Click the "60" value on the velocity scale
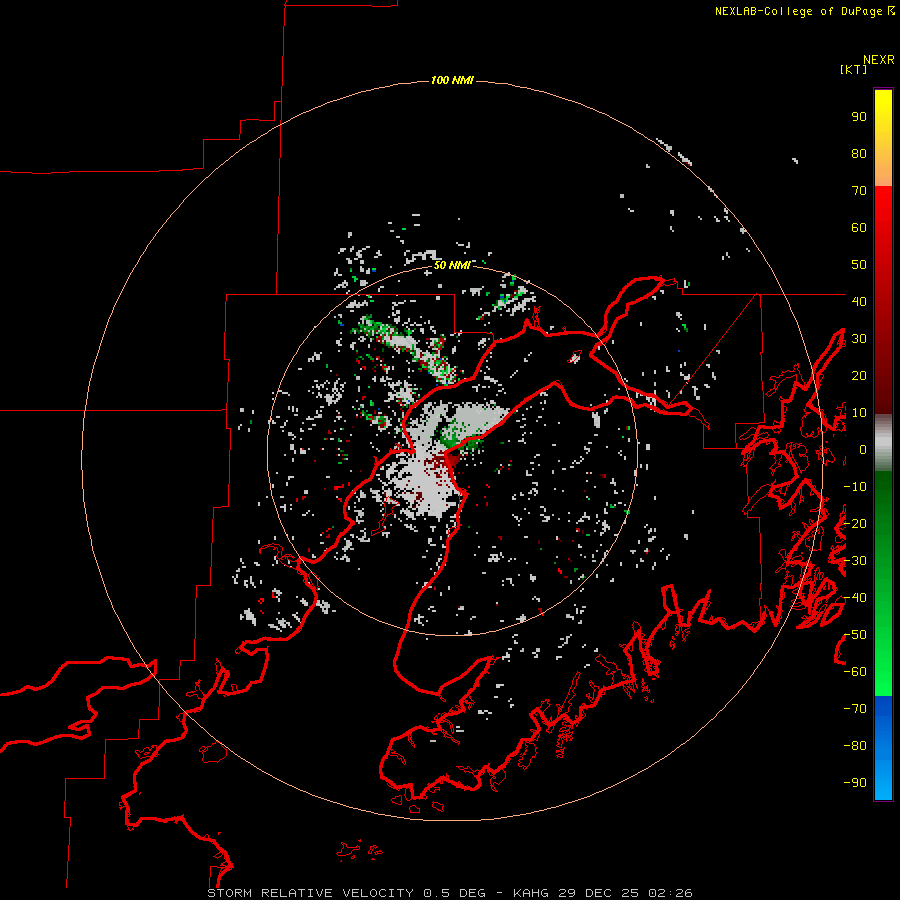The height and width of the screenshot is (900, 900). 859,228
